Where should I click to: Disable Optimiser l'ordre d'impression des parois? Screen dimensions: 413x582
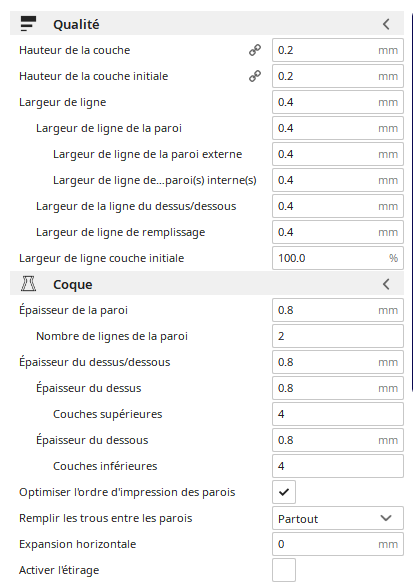tap(284, 492)
